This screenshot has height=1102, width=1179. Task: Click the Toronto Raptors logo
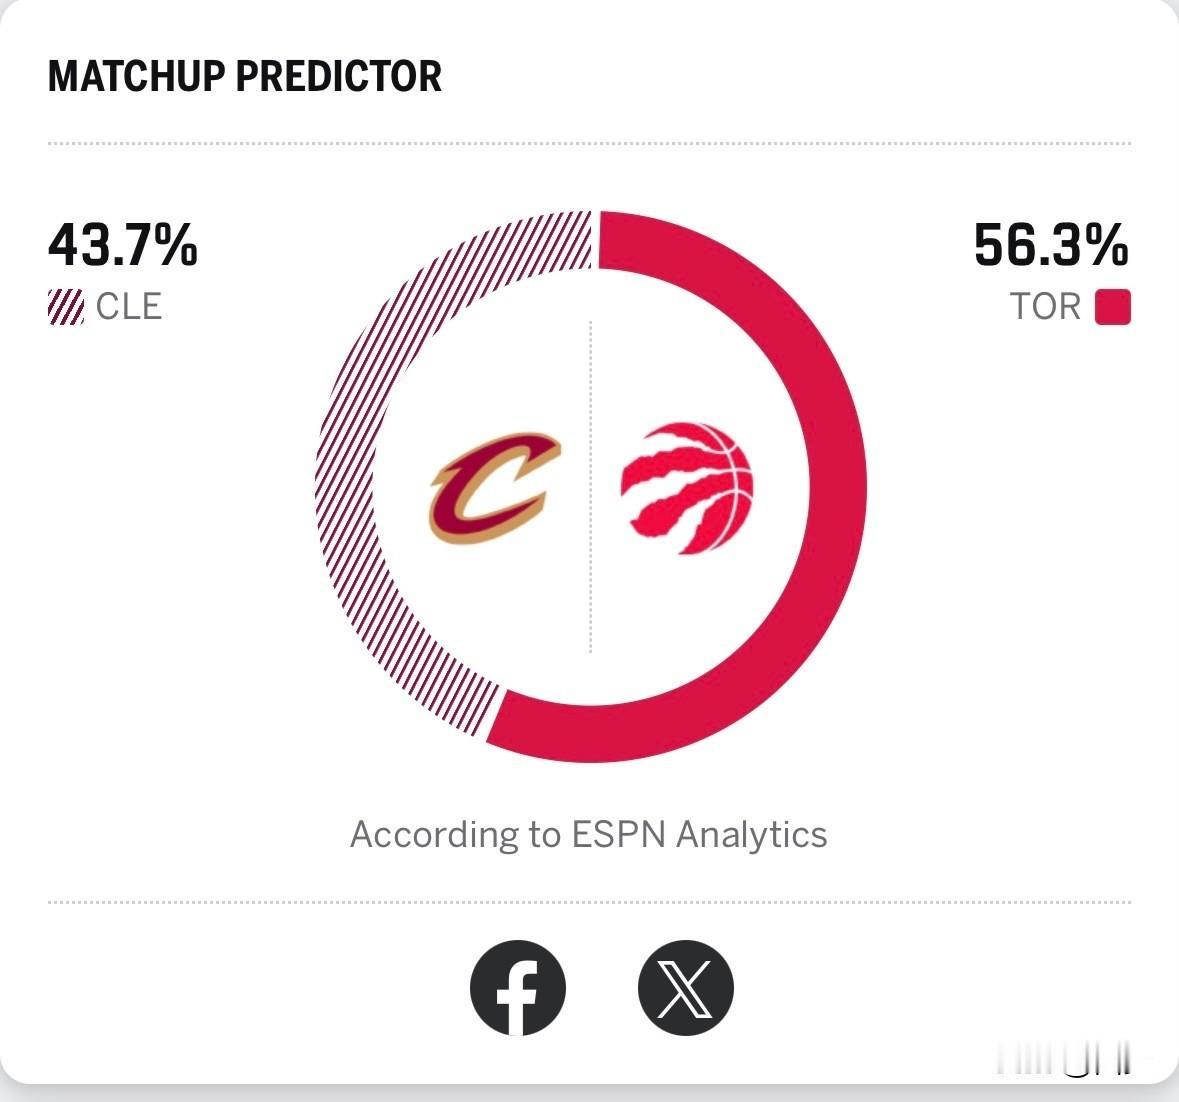point(686,487)
